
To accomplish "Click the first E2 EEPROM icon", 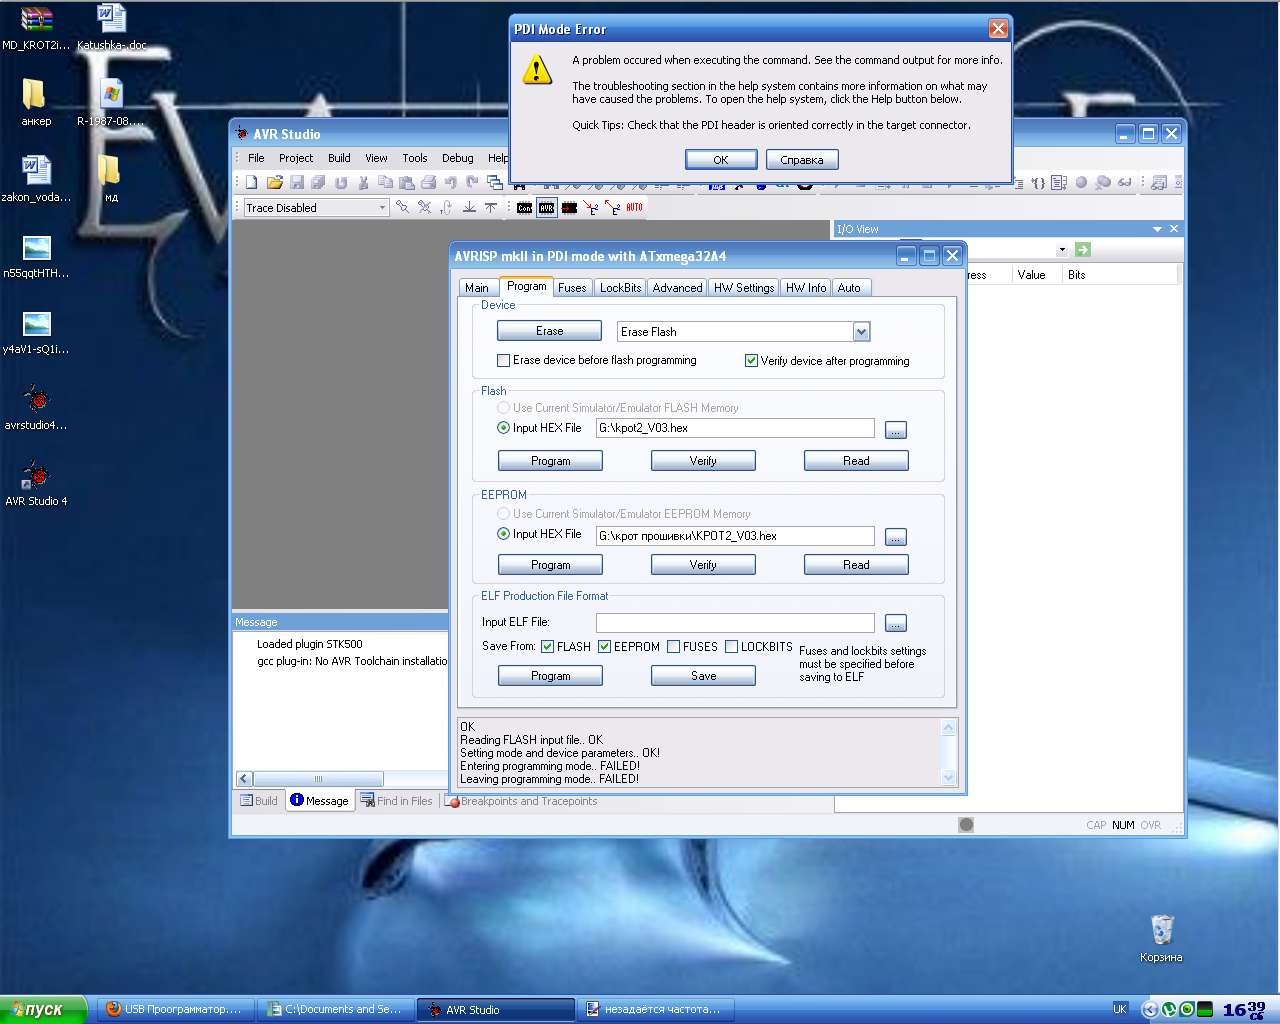I will click(592, 207).
